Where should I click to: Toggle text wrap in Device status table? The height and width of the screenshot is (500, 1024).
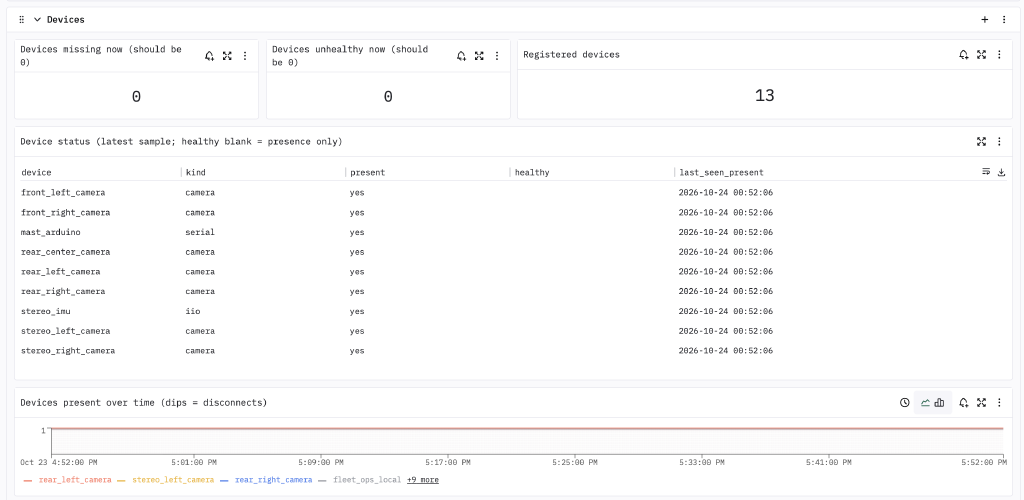click(985, 172)
